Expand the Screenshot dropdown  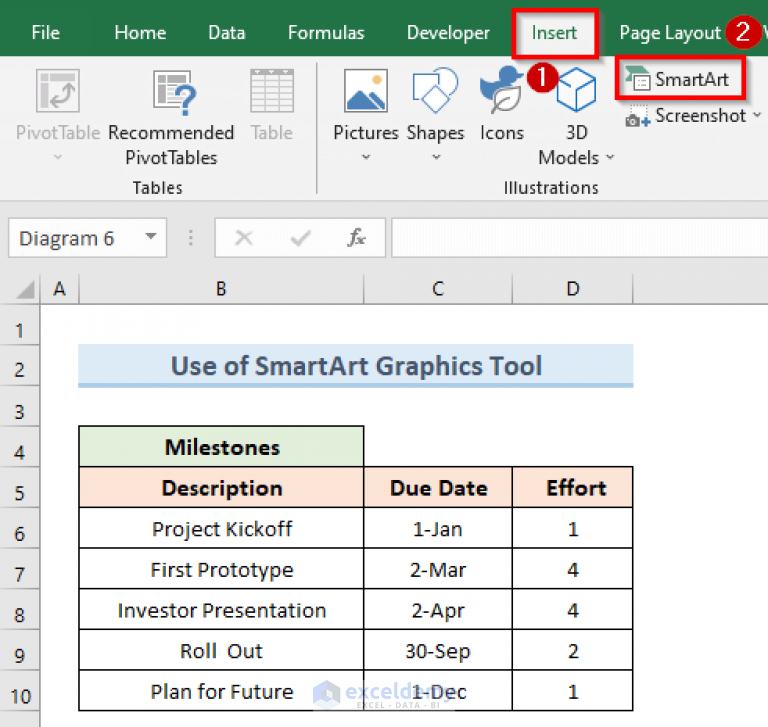coord(757,116)
